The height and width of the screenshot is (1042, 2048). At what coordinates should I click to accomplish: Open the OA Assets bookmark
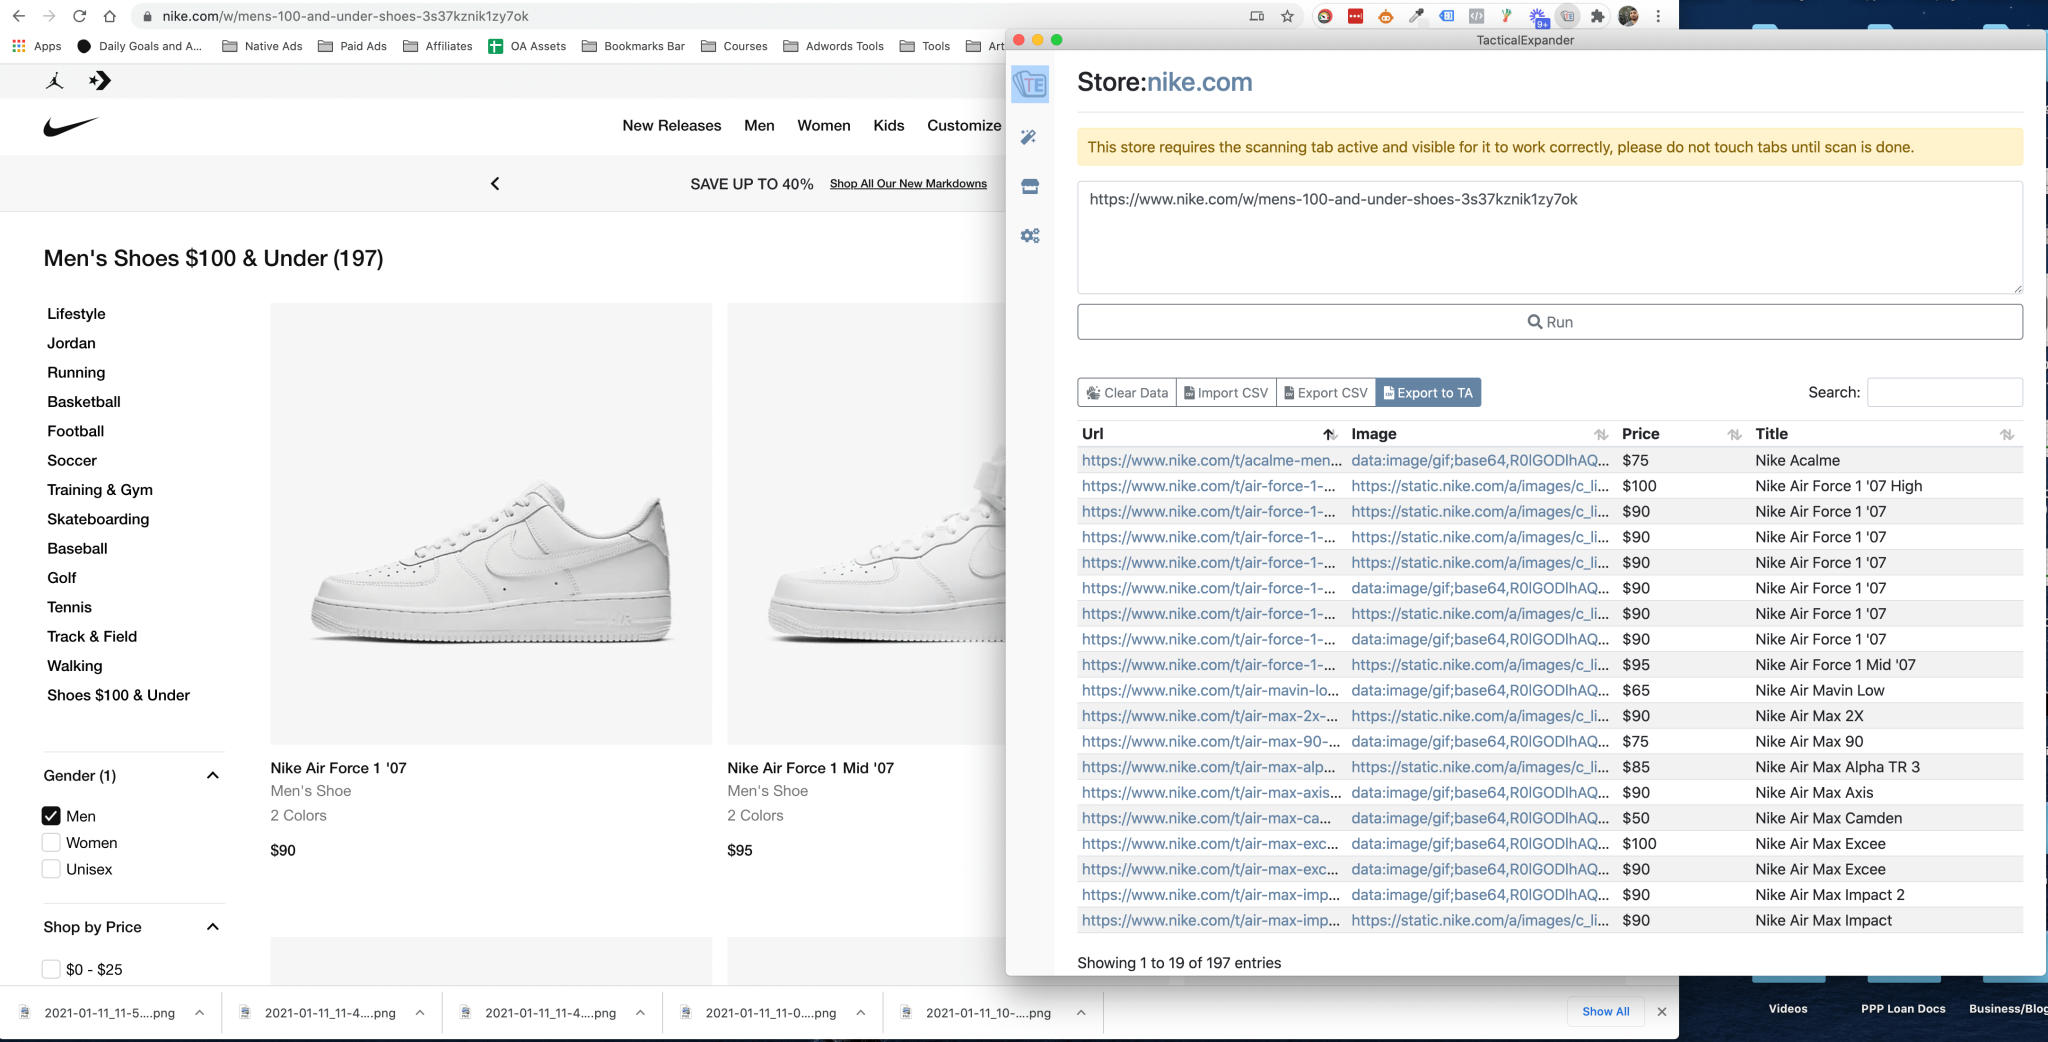pyautogui.click(x=527, y=46)
